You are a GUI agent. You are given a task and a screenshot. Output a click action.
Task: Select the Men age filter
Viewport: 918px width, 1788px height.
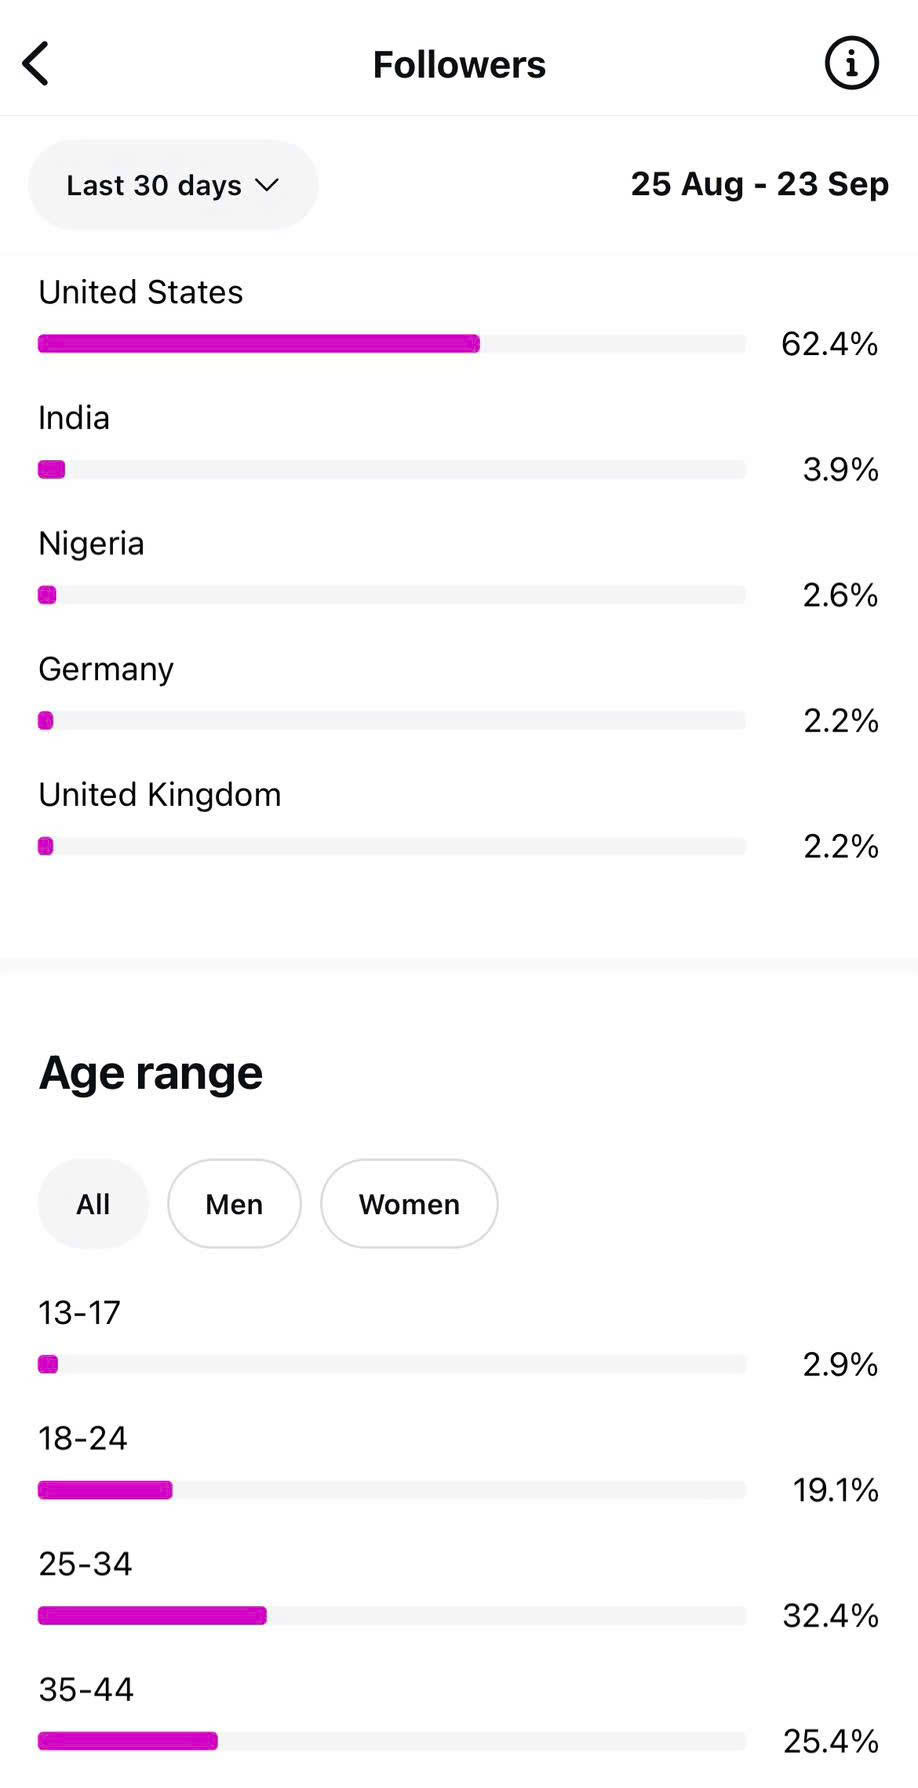click(x=234, y=1204)
